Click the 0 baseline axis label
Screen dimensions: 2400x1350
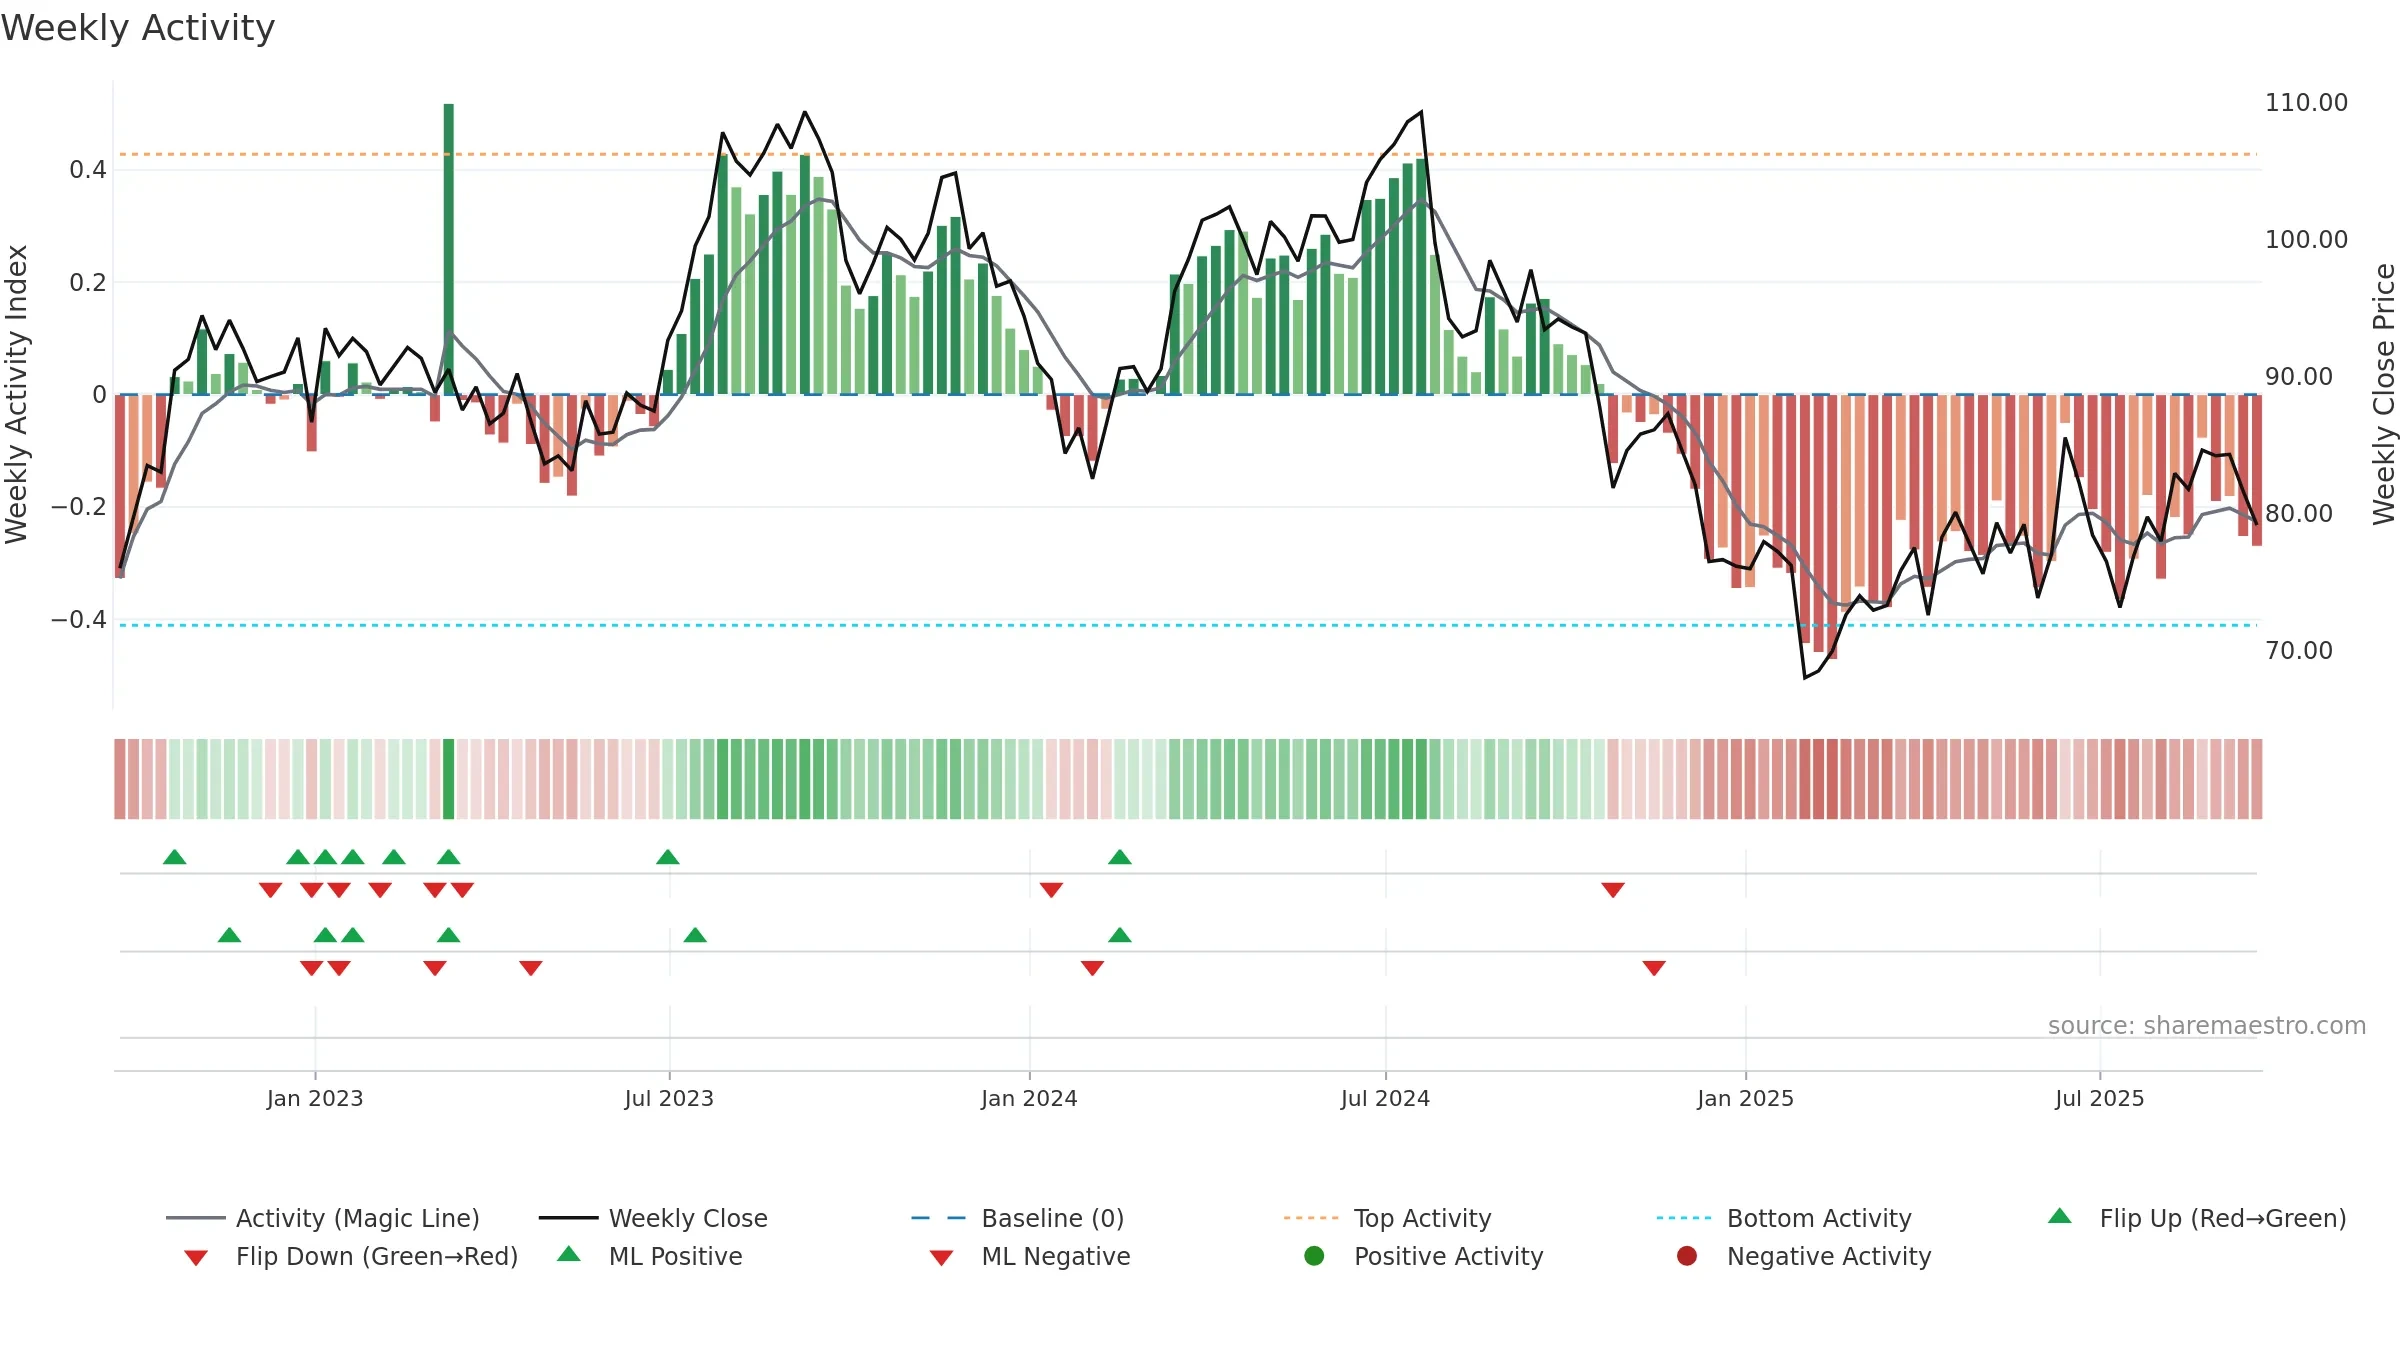99,395
